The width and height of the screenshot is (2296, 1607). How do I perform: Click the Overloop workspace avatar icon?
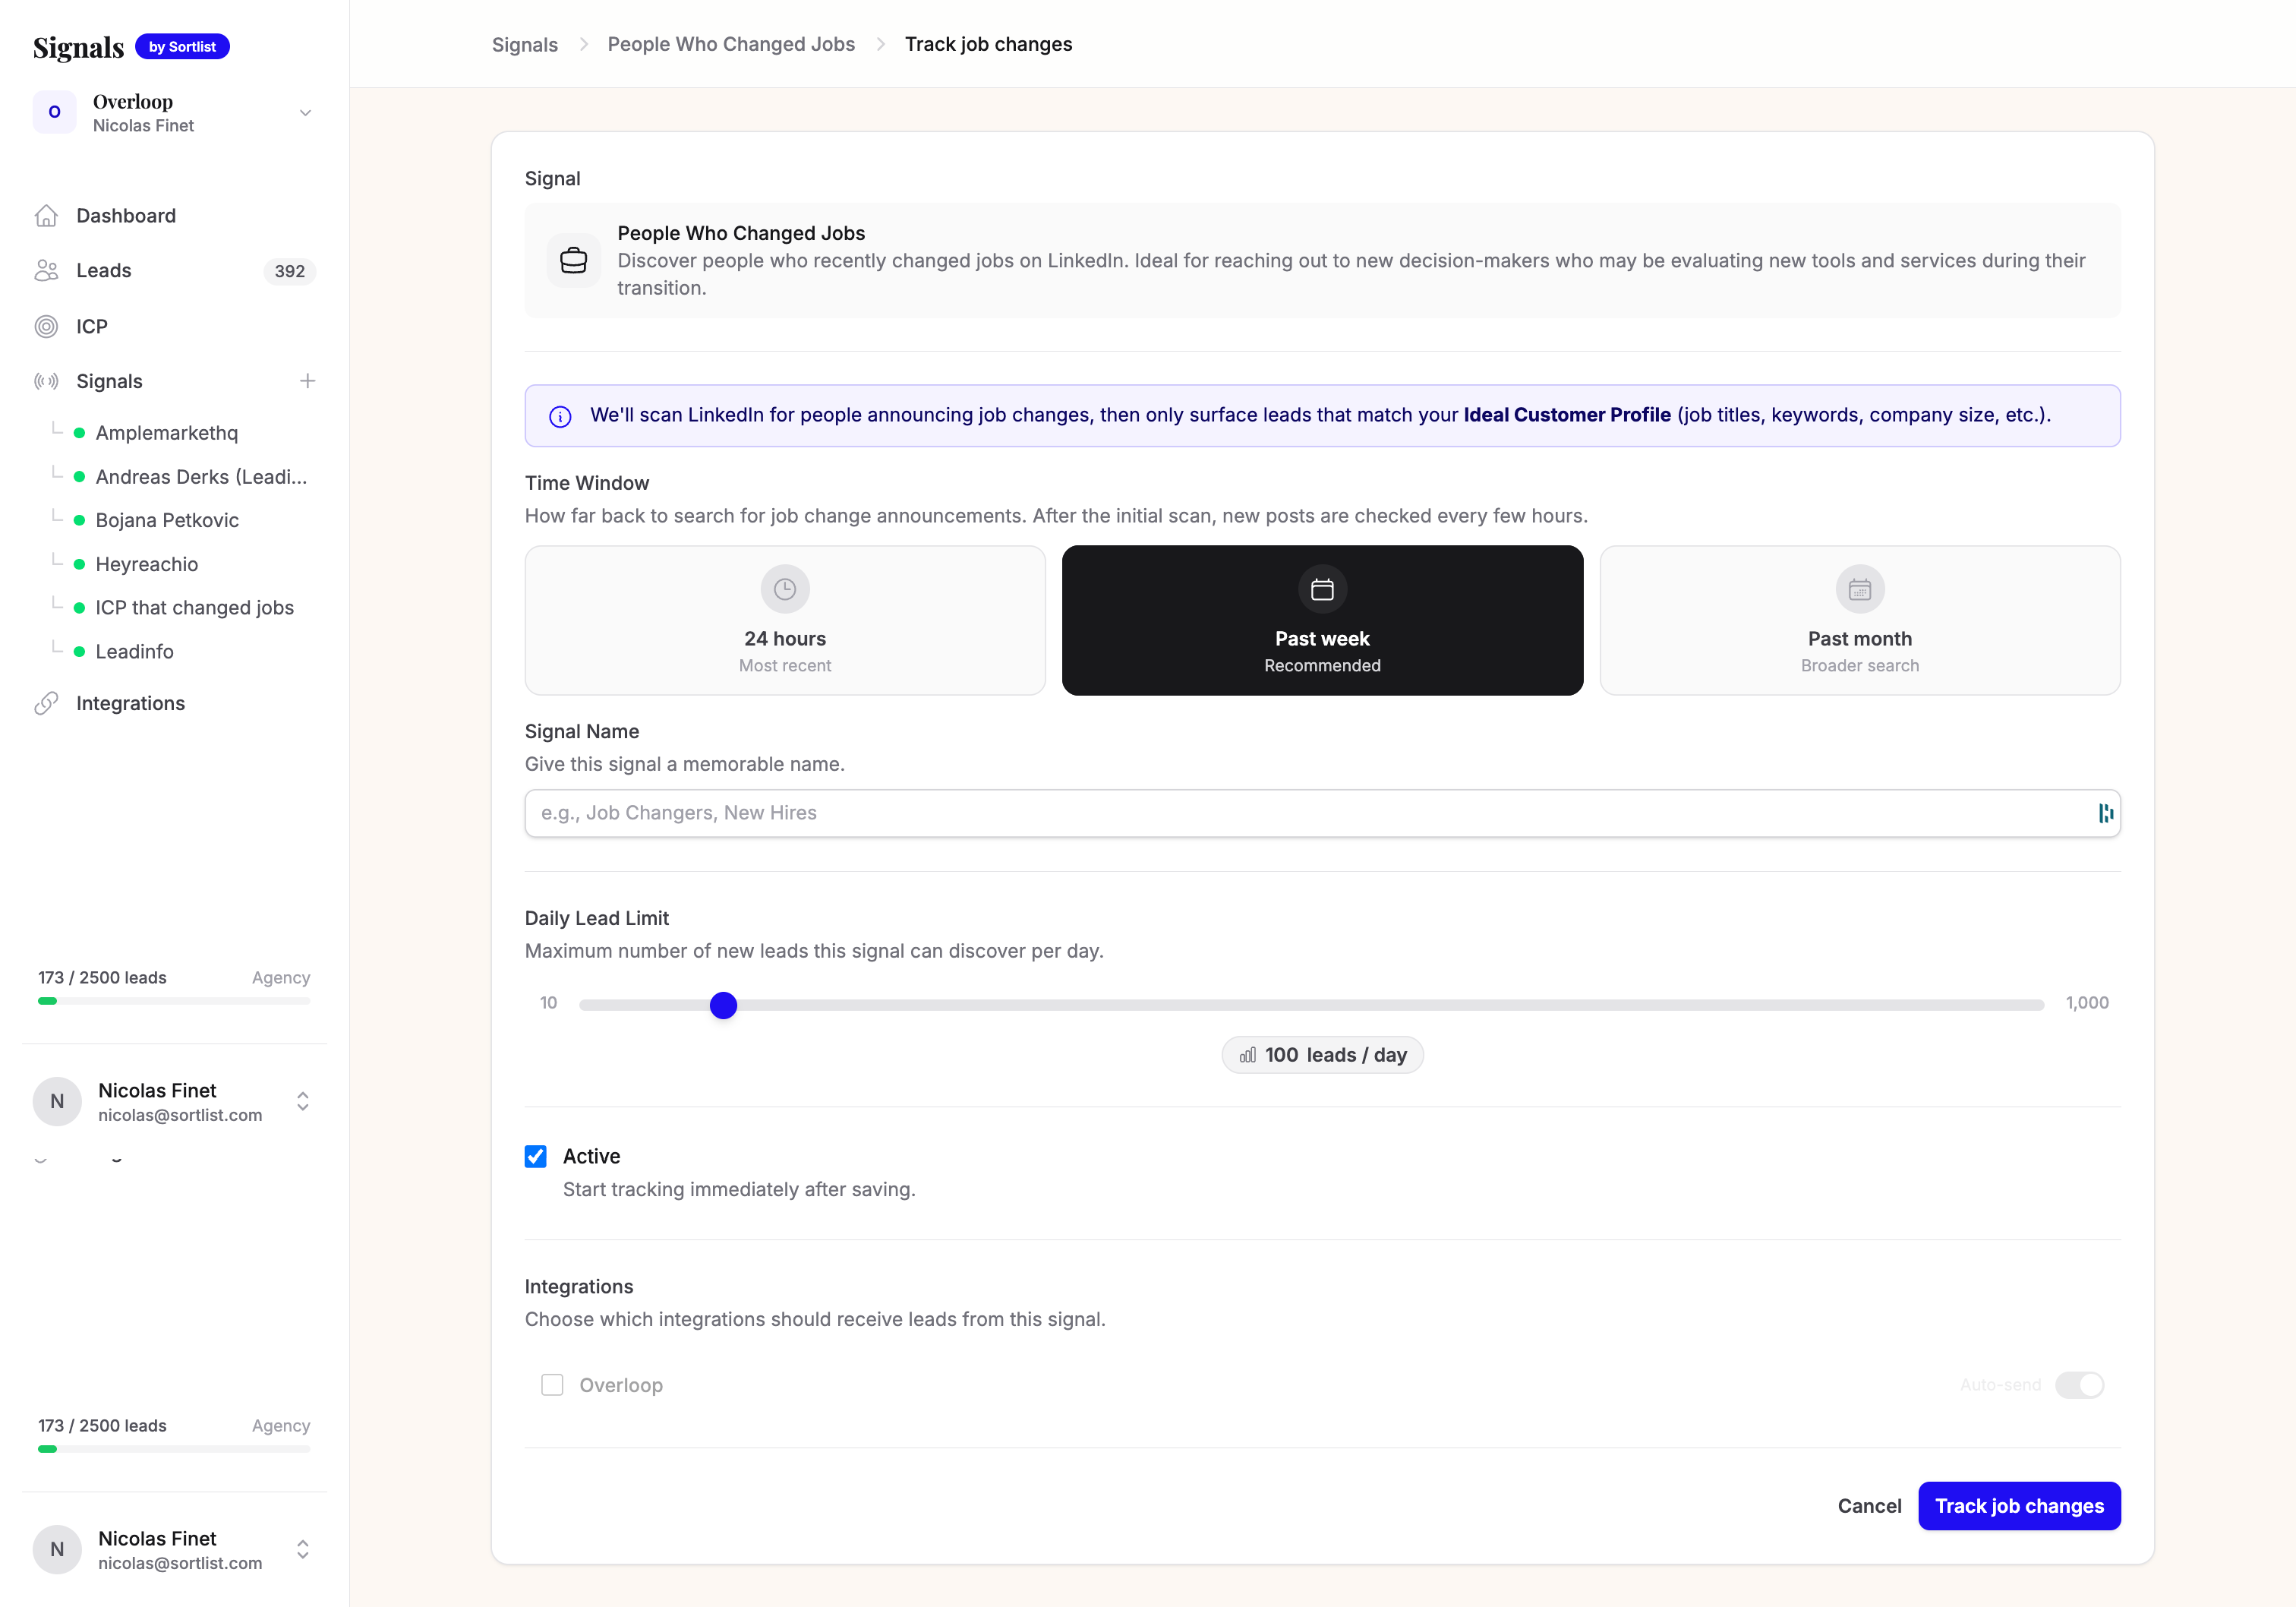(x=55, y=112)
